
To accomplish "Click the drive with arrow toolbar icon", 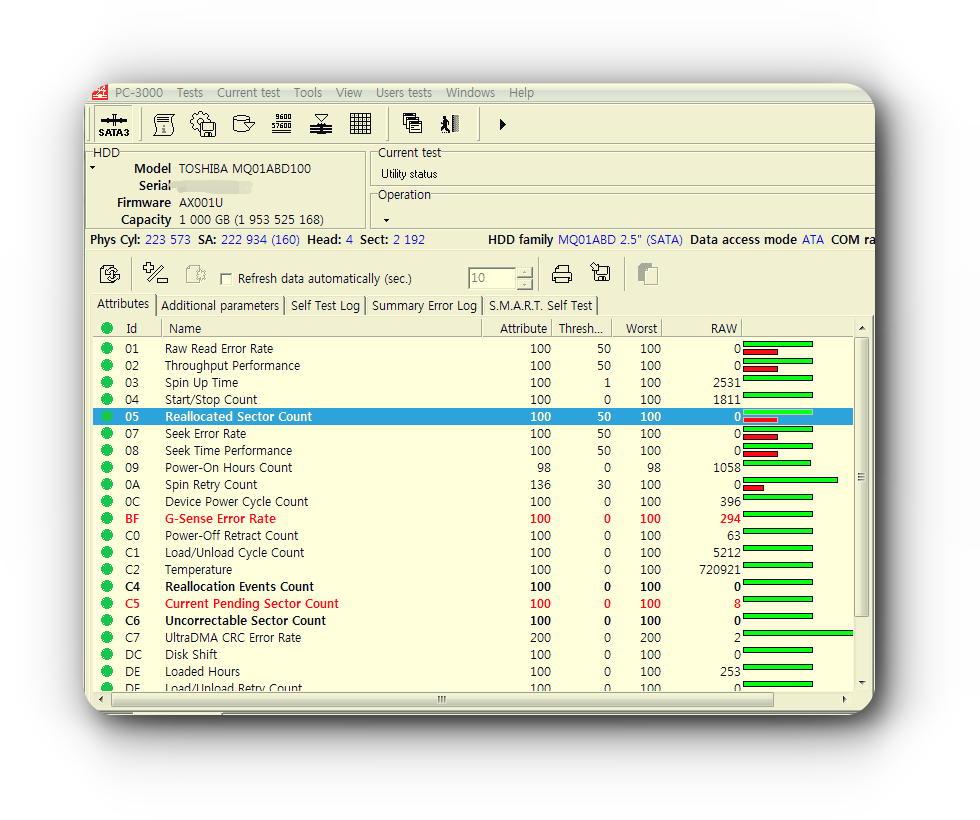I will pyautogui.click(x=243, y=124).
